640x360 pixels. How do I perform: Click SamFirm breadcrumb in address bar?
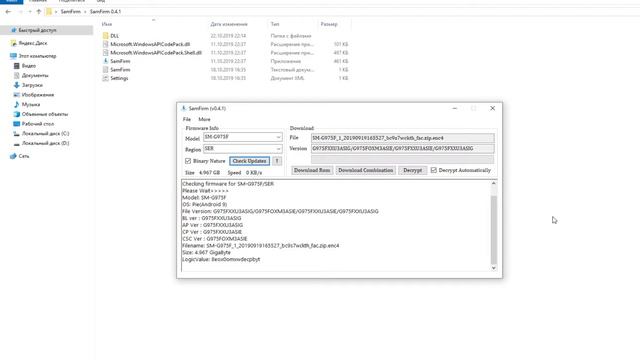pyautogui.click(x=71, y=12)
